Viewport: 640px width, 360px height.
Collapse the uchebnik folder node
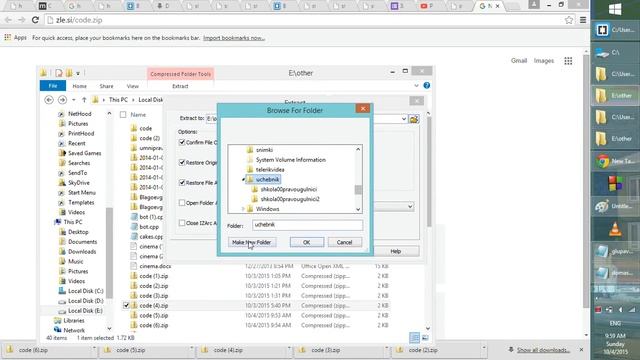coord(243,179)
